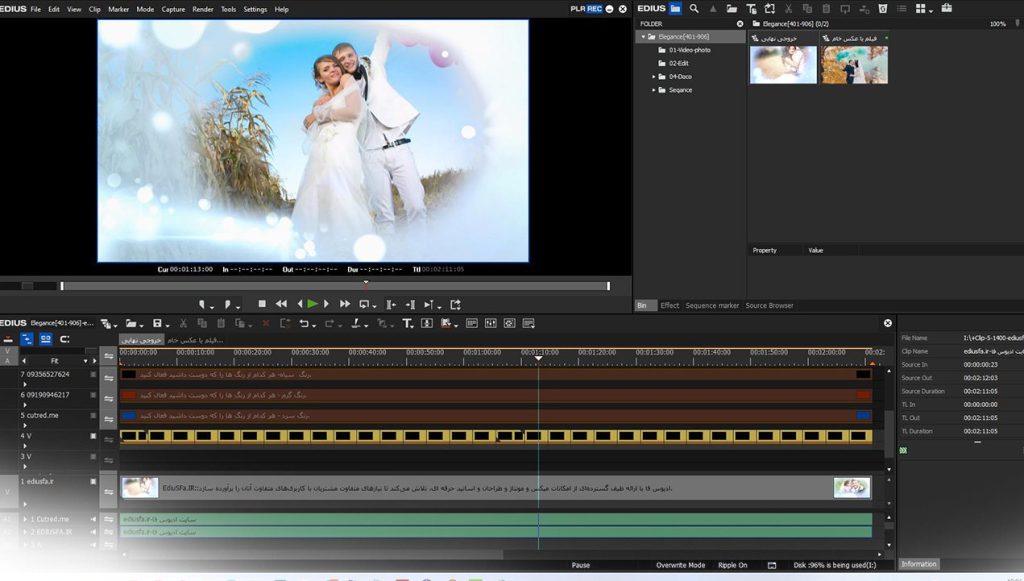
Task: Click the Audio Mixer icon in timeline toolbar
Action: click(490, 323)
